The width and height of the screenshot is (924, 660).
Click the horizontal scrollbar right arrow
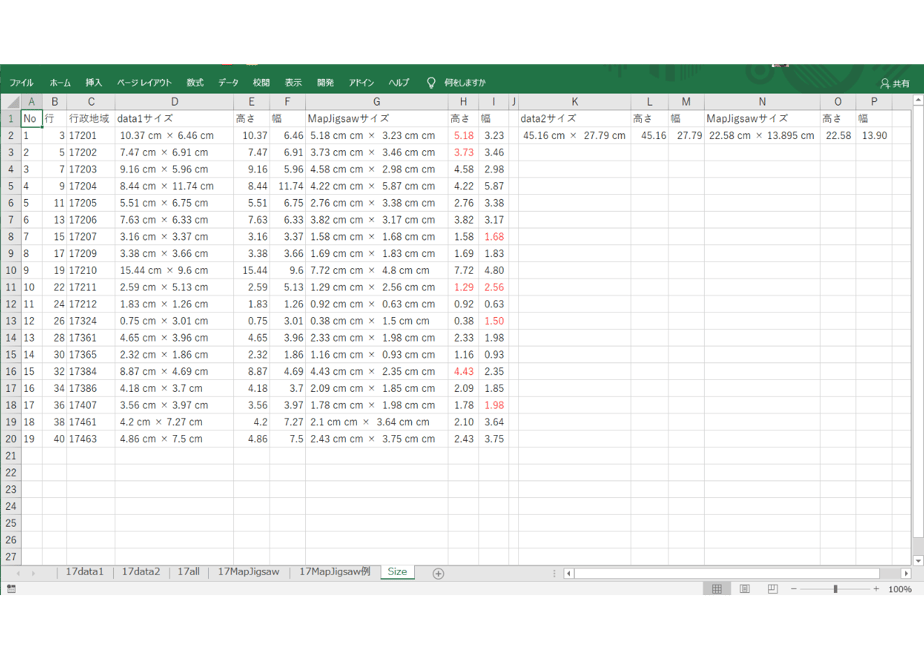point(906,573)
